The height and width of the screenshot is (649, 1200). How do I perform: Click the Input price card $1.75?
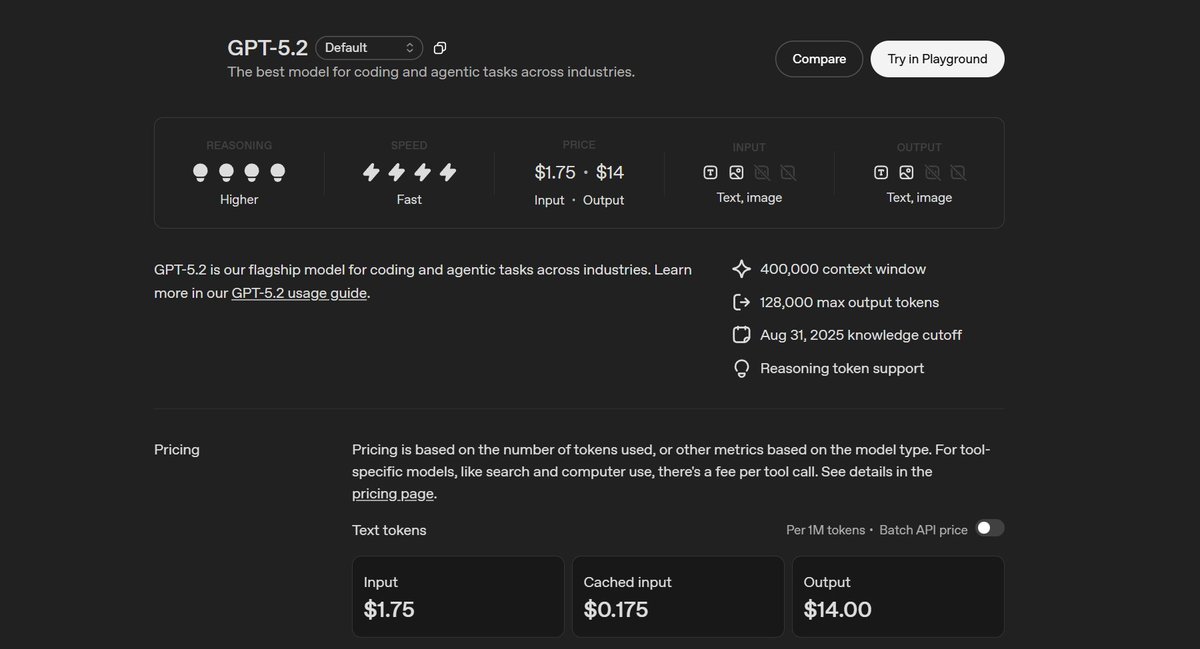[x=458, y=597]
